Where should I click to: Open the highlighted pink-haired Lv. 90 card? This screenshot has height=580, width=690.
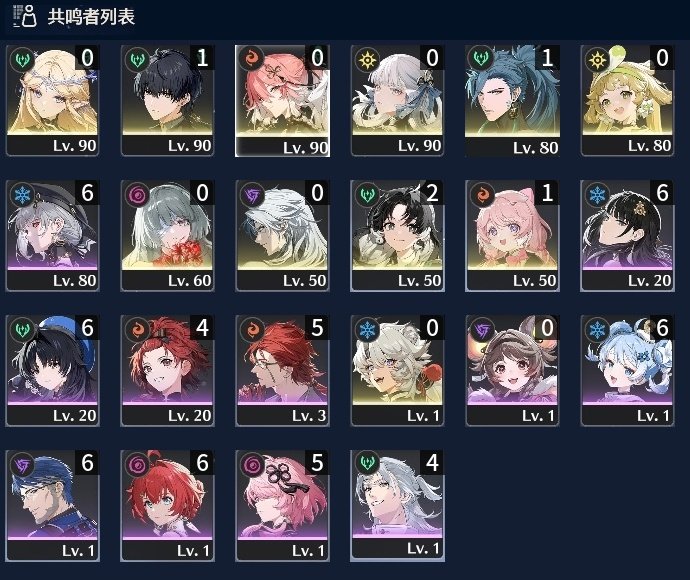tap(282, 101)
